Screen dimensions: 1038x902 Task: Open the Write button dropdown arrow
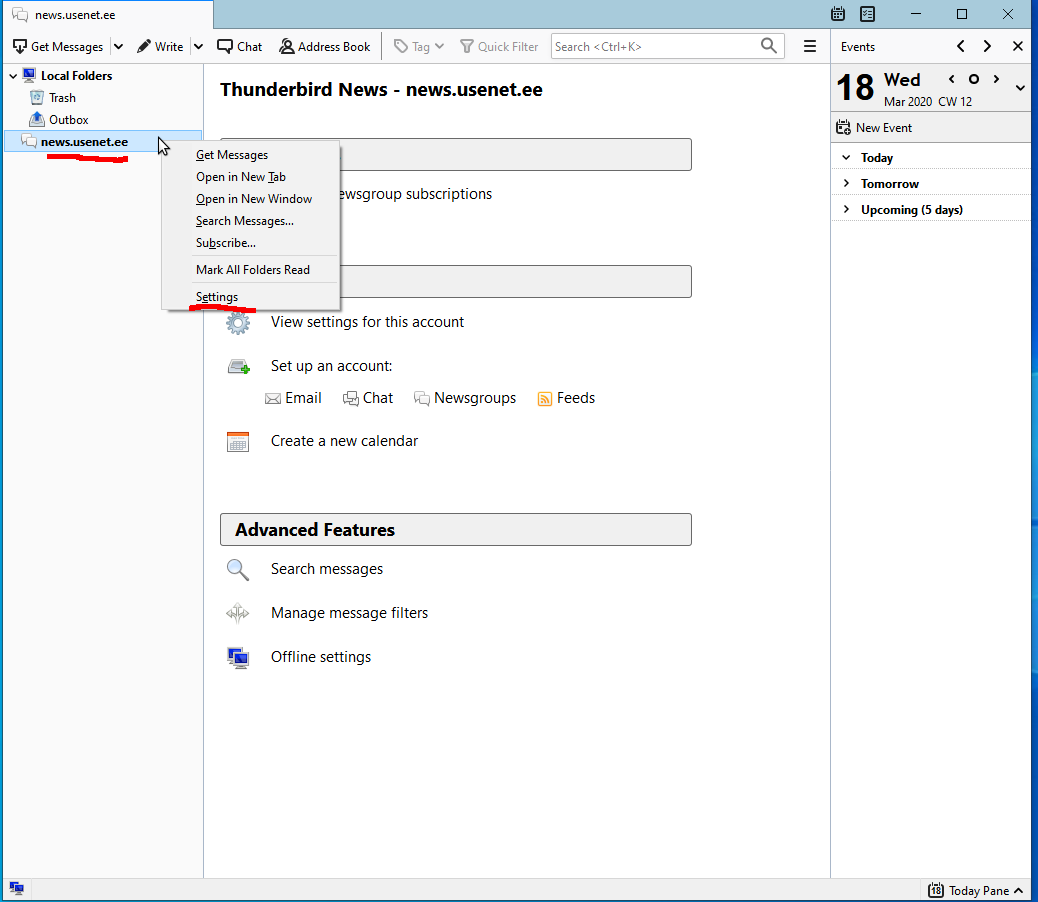click(x=198, y=47)
